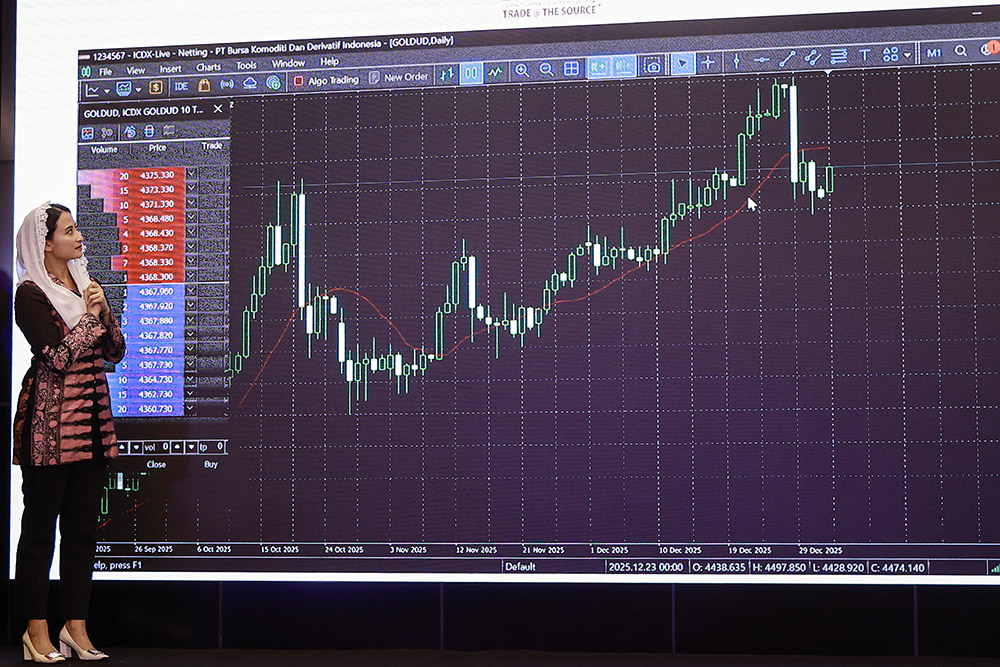Click Buy in the depth of market
1000x667 pixels.
point(211,464)
